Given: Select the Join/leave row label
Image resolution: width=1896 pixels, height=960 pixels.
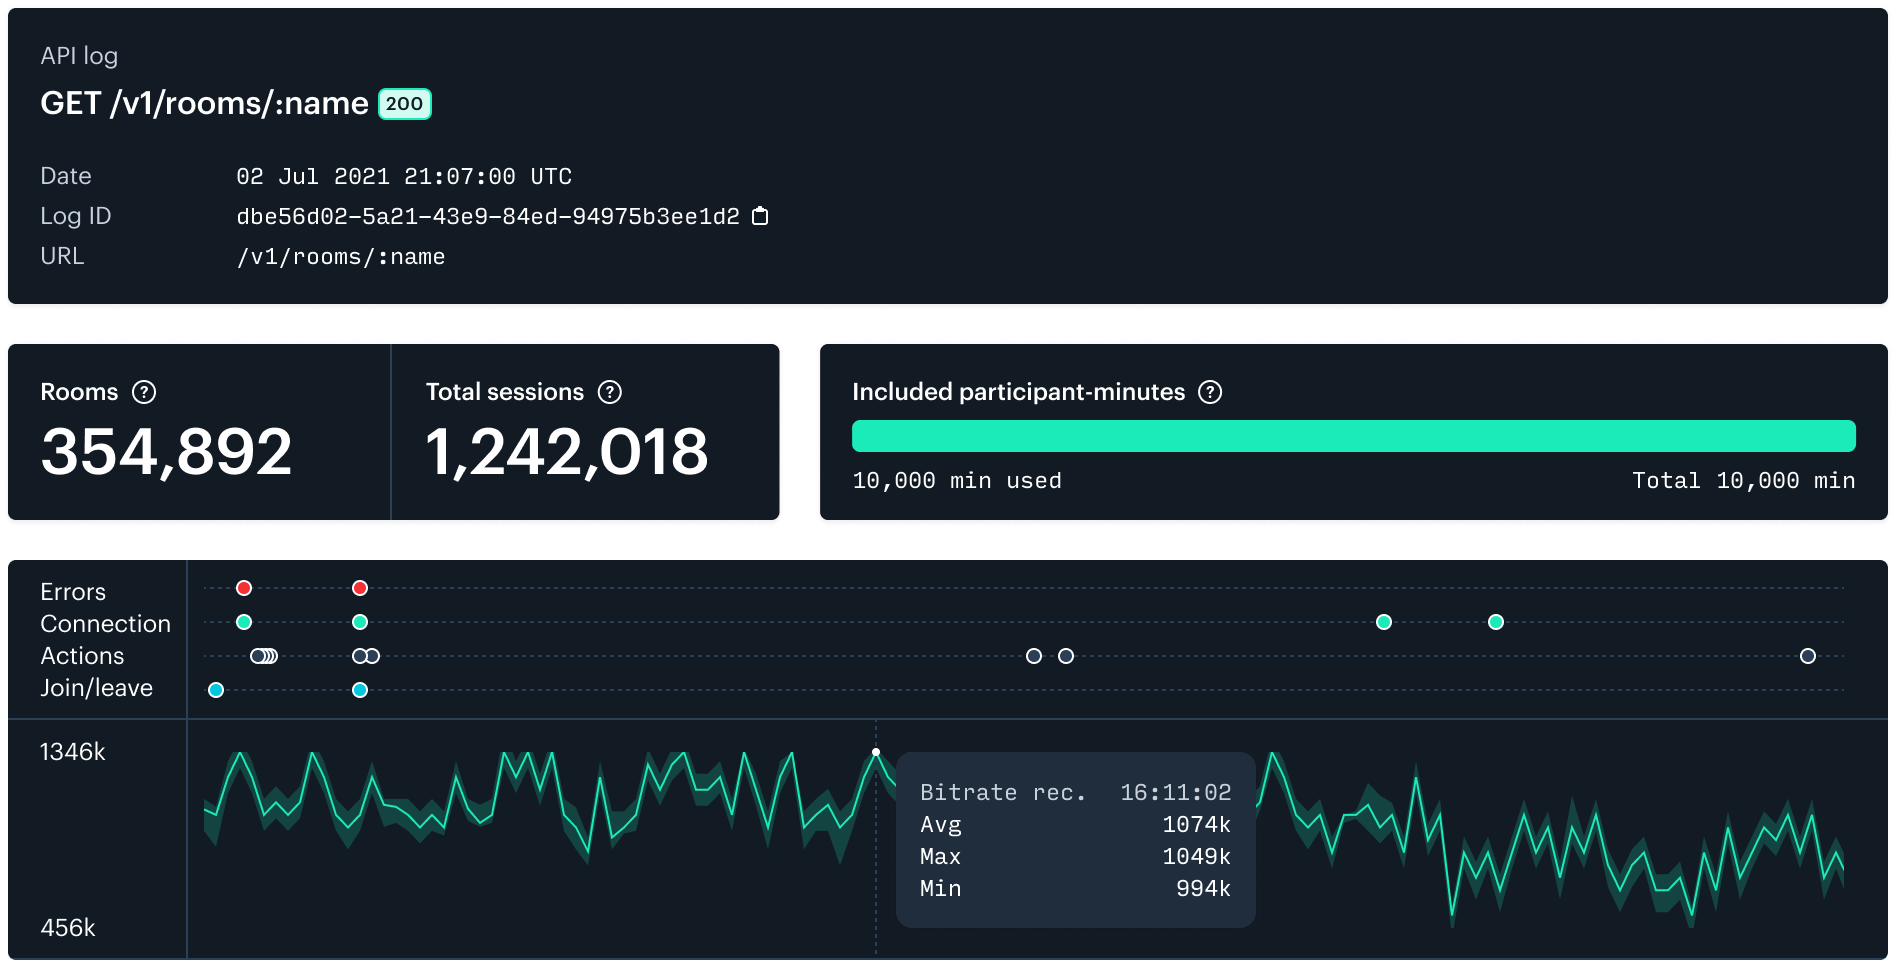Looking at the screenshot, I should point(96,688).
